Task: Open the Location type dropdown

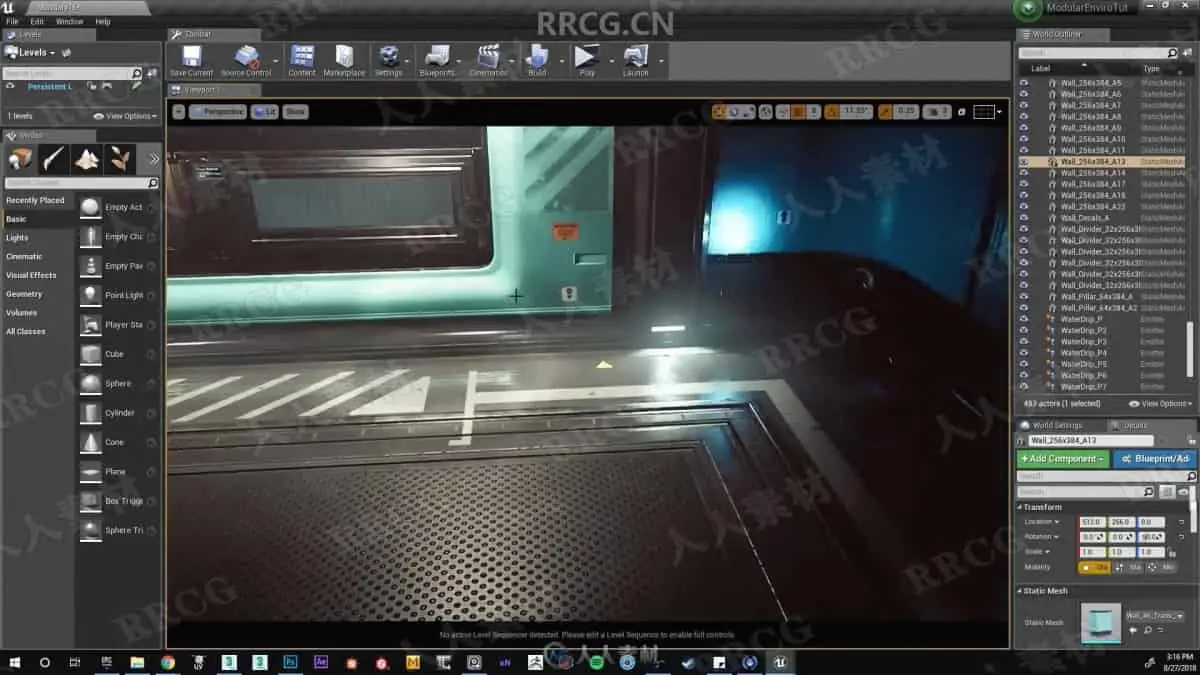Action: tap(1041, 522)
